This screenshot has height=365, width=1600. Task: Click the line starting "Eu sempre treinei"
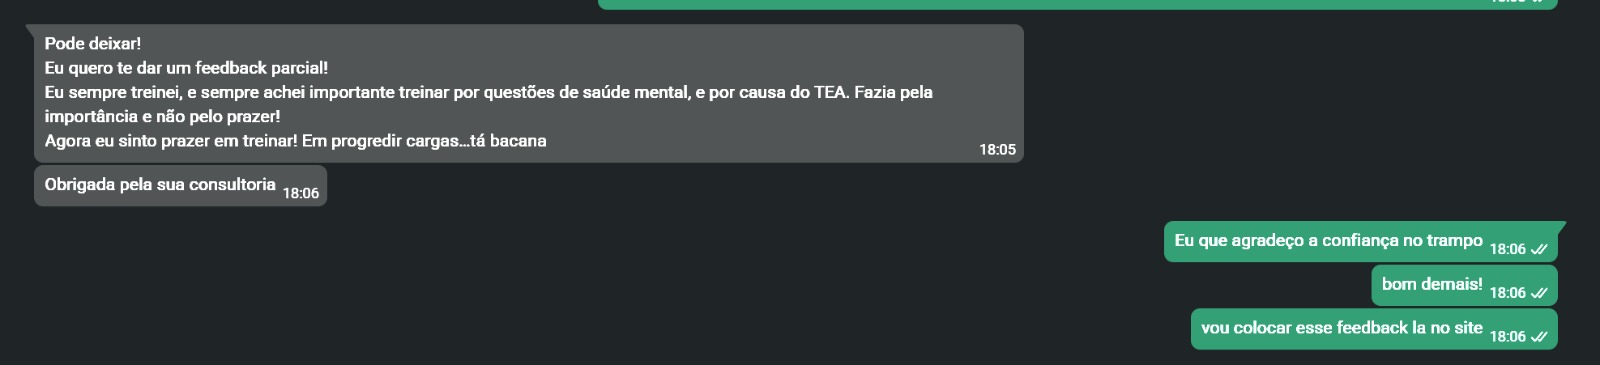pos(488,92)
